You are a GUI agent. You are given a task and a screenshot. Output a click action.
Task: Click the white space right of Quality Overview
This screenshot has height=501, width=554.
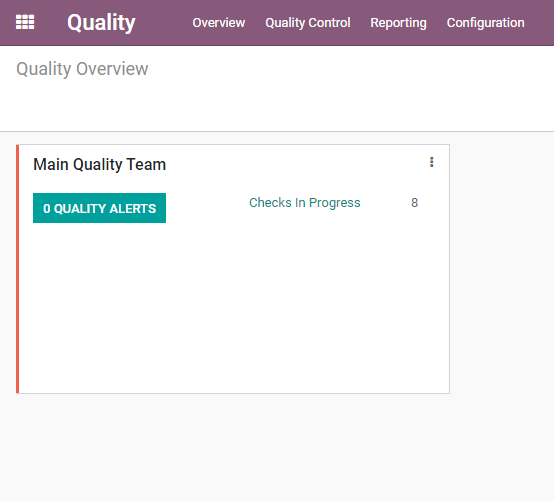(350, 69)
